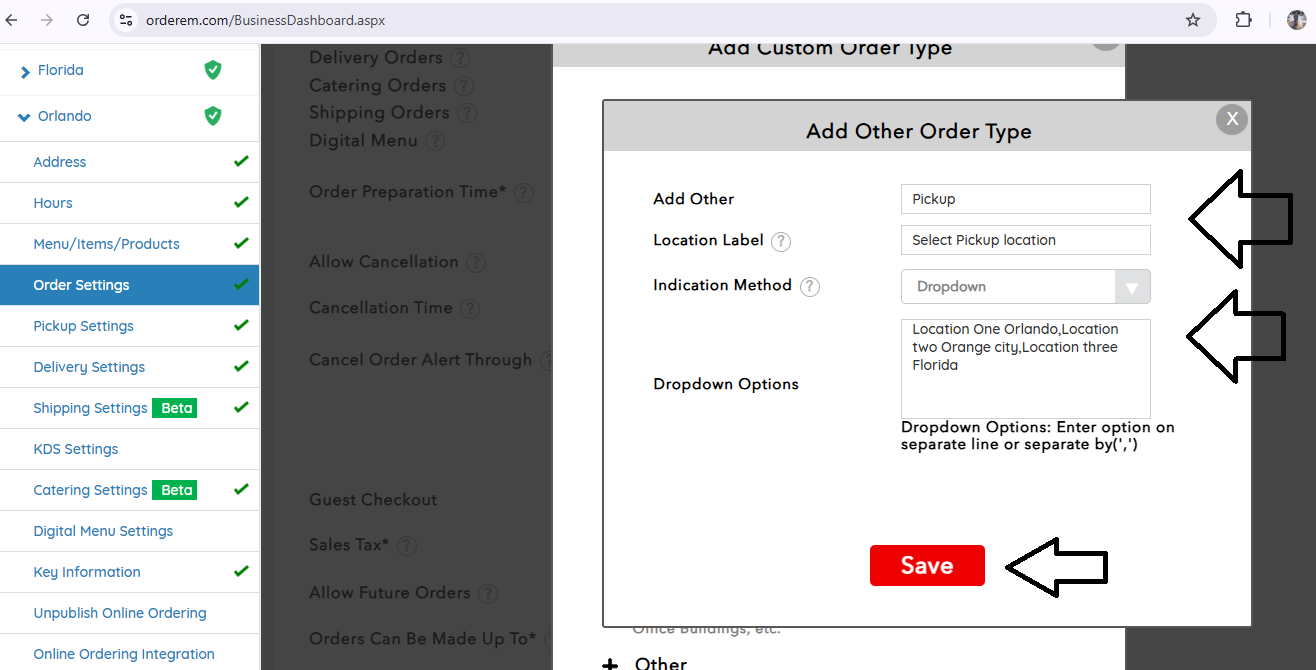
Task: Open browser extensions puzzle icon
Action: pos(1244,20)
